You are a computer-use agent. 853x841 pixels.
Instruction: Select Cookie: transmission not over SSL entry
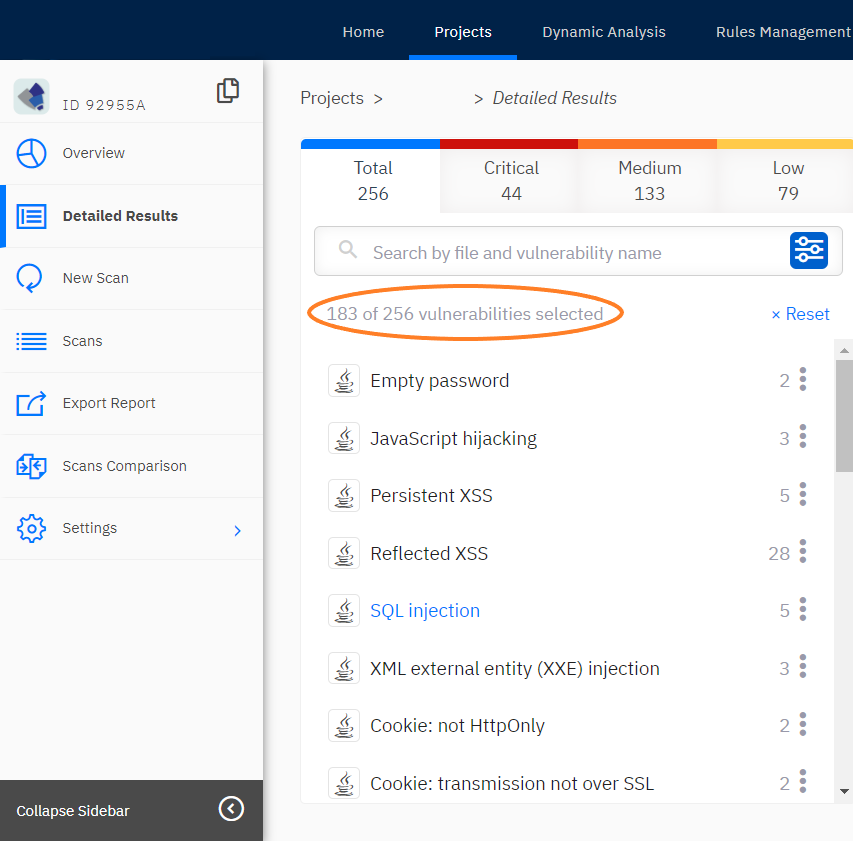coord(512,784)
